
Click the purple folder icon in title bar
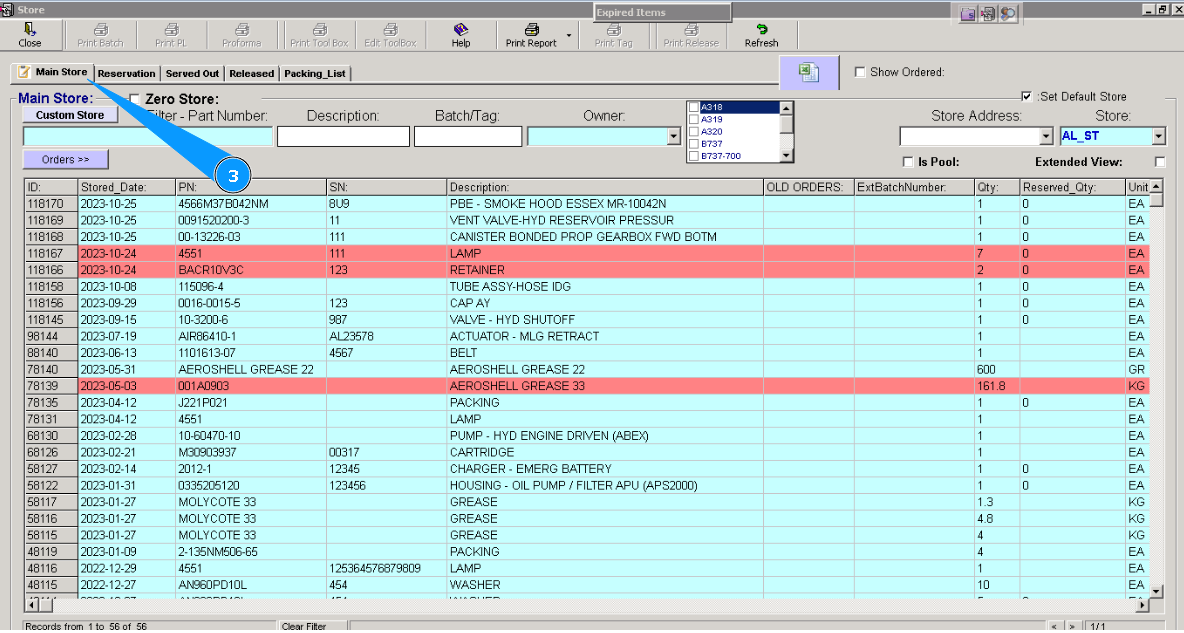coord(968,13)
